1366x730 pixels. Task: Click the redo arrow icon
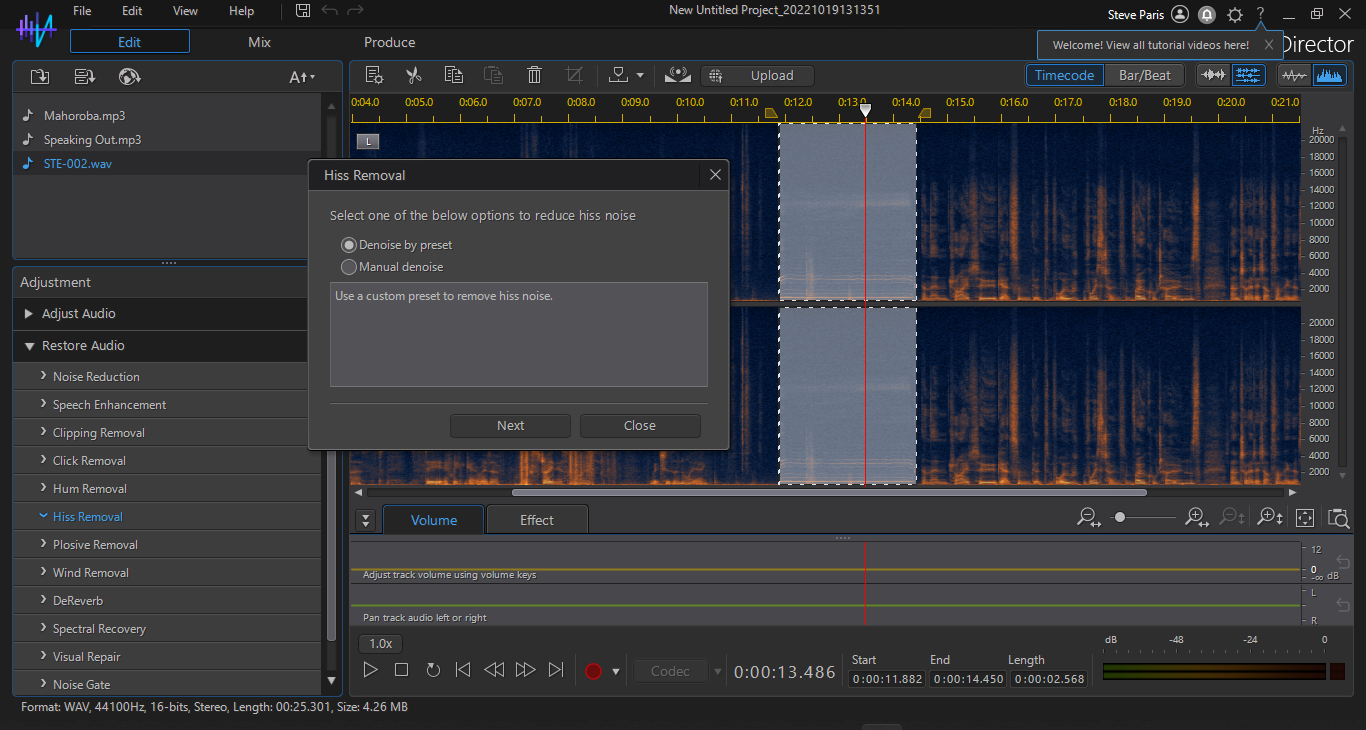click(355, 11)
